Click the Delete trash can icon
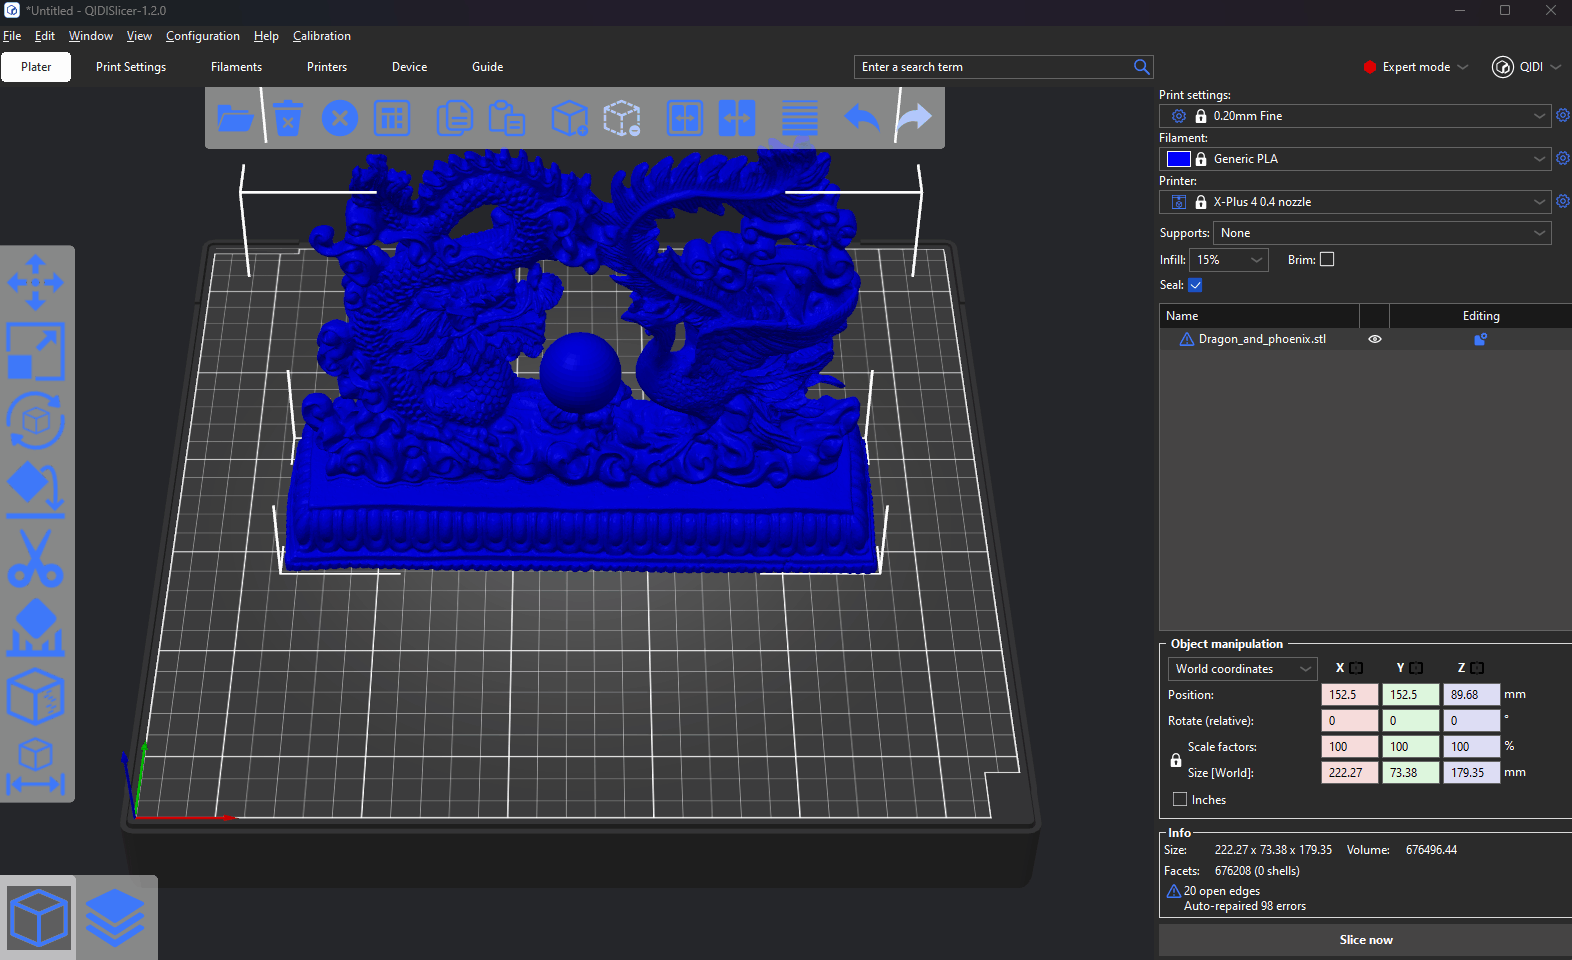Image resolution: width=1572 pixels, height=960 pixels. pos(288,118)
